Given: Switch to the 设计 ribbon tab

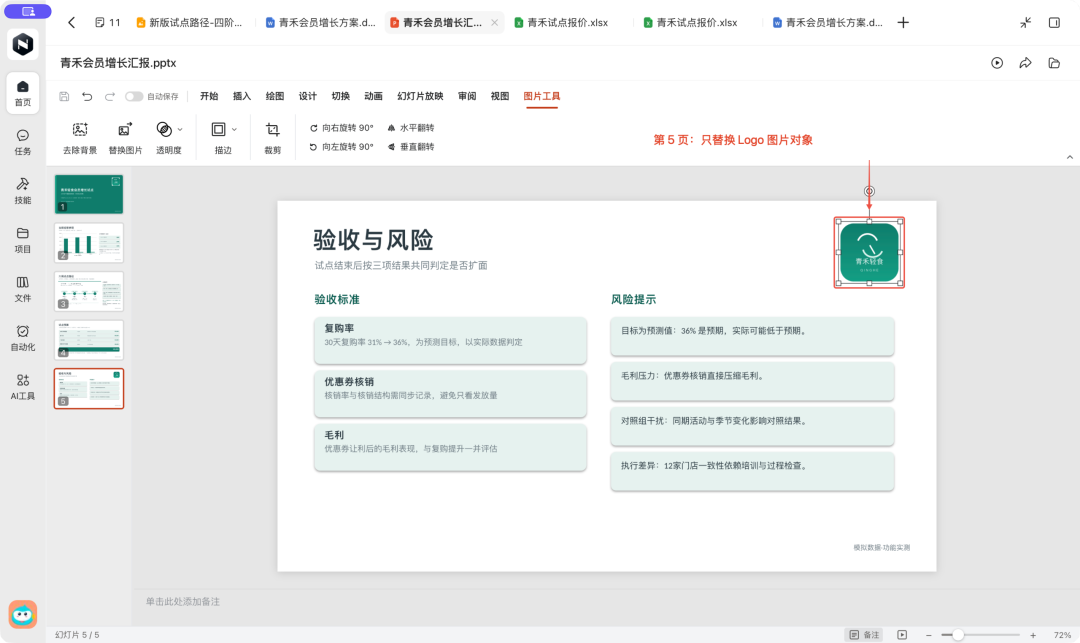Looking at the screenshot, I should [308, 96].
